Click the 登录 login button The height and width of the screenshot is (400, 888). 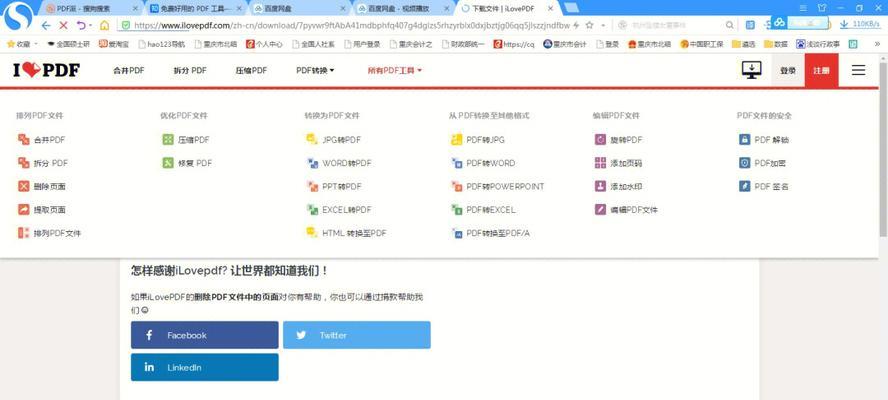click(788, 70)
